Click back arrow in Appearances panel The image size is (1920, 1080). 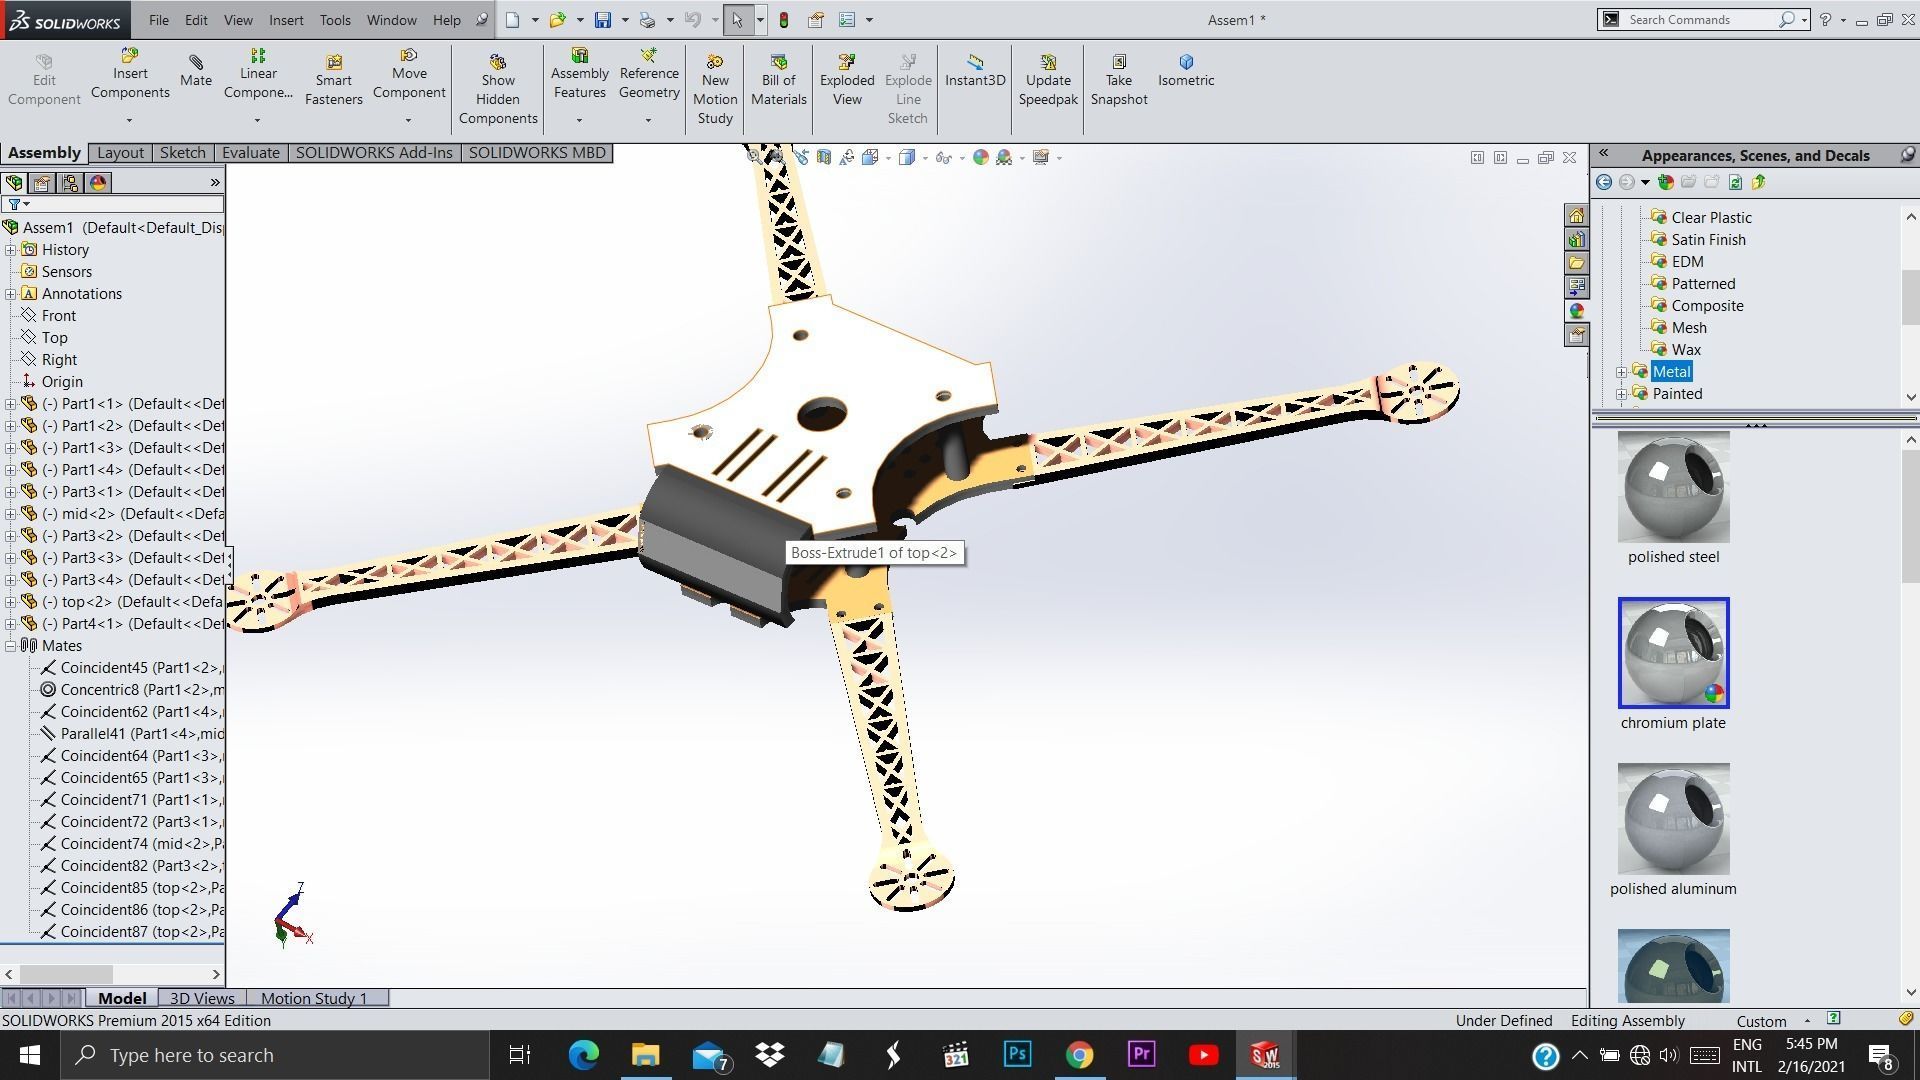(x=1604, y=182)
